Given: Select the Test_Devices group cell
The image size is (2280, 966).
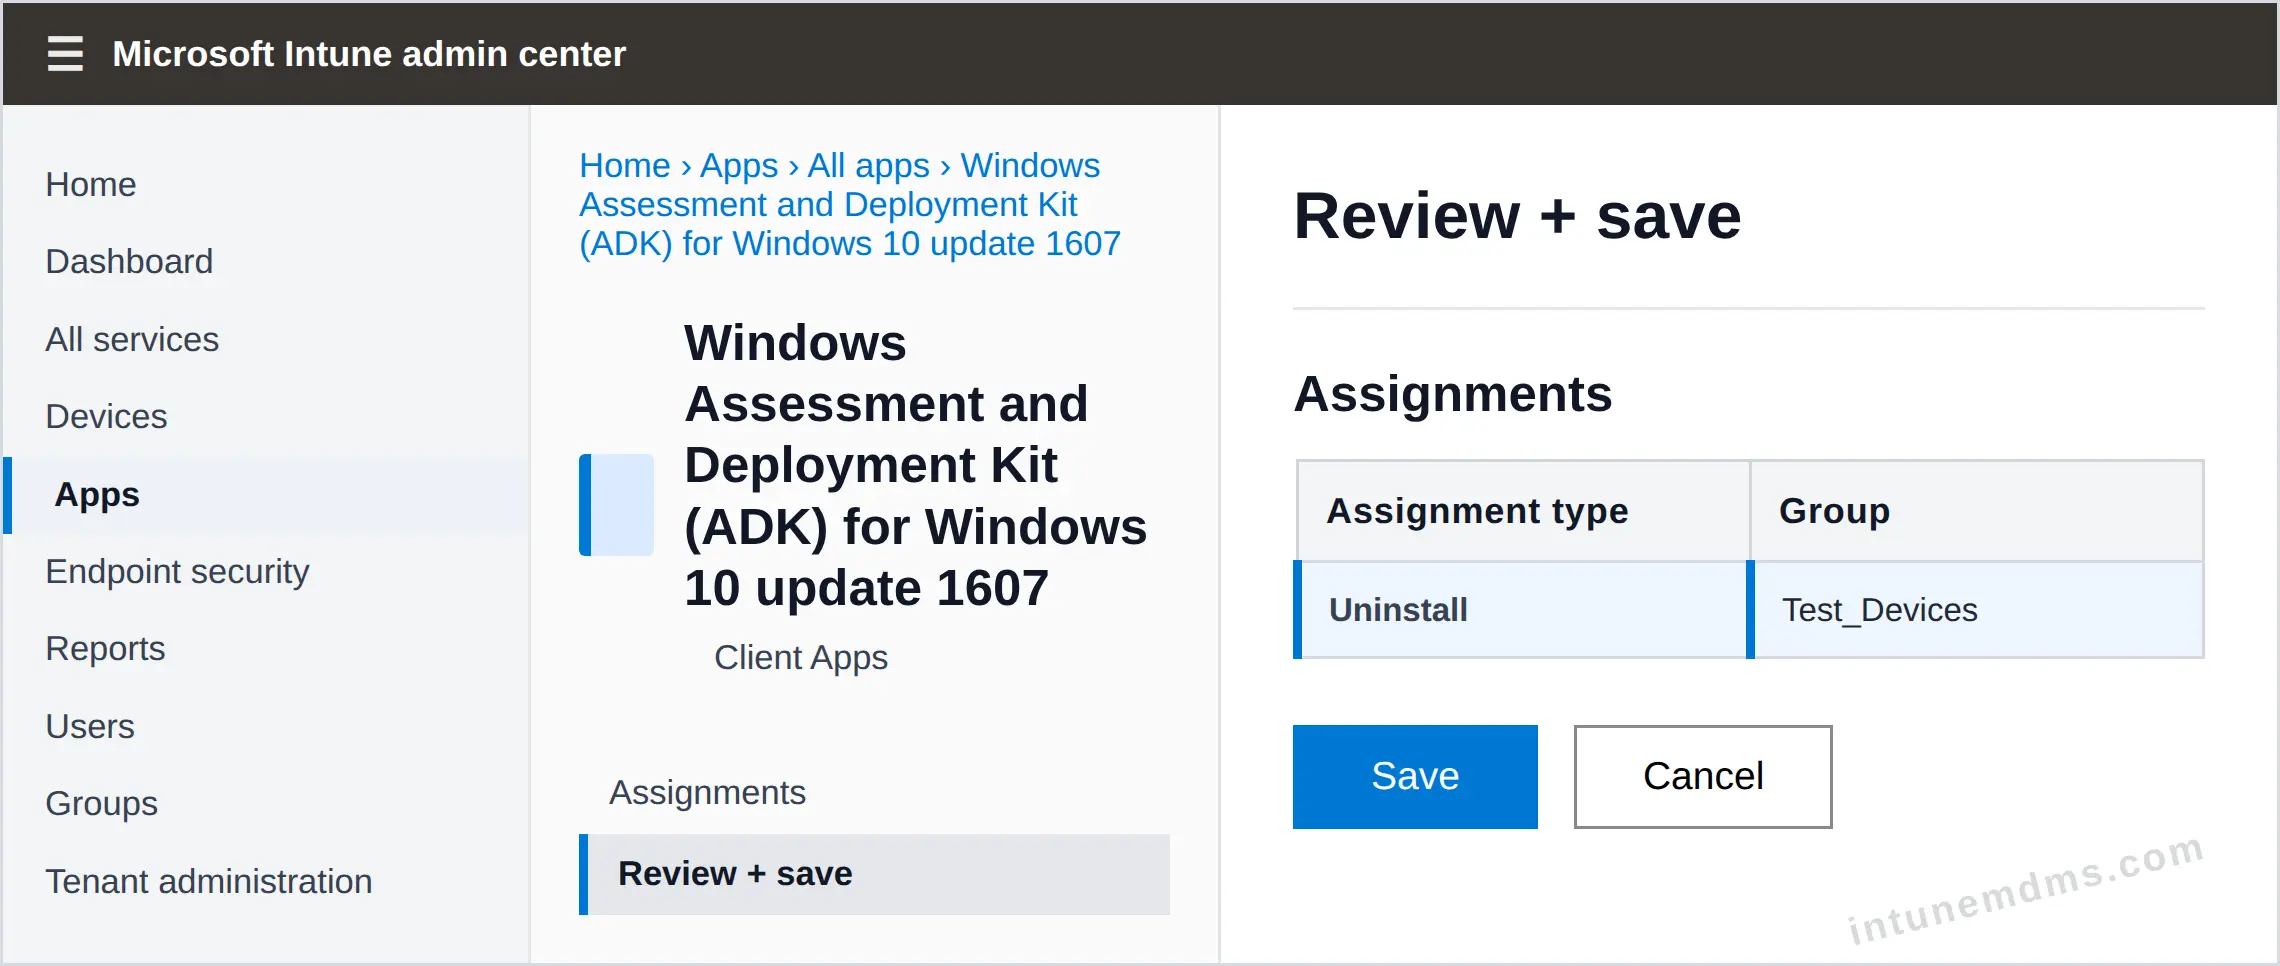Looking at the screenshot, I should [1975, 610].
